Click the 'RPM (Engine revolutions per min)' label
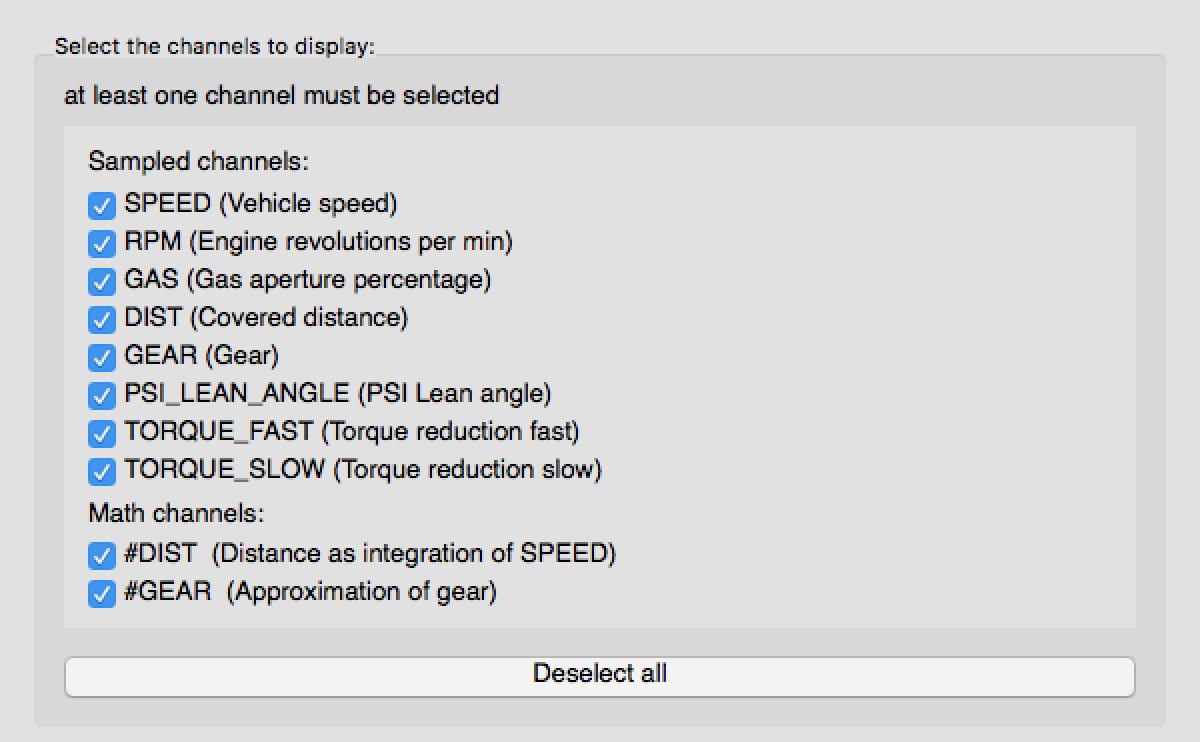Screen dimensions: 1200x742 click(318, 242)
